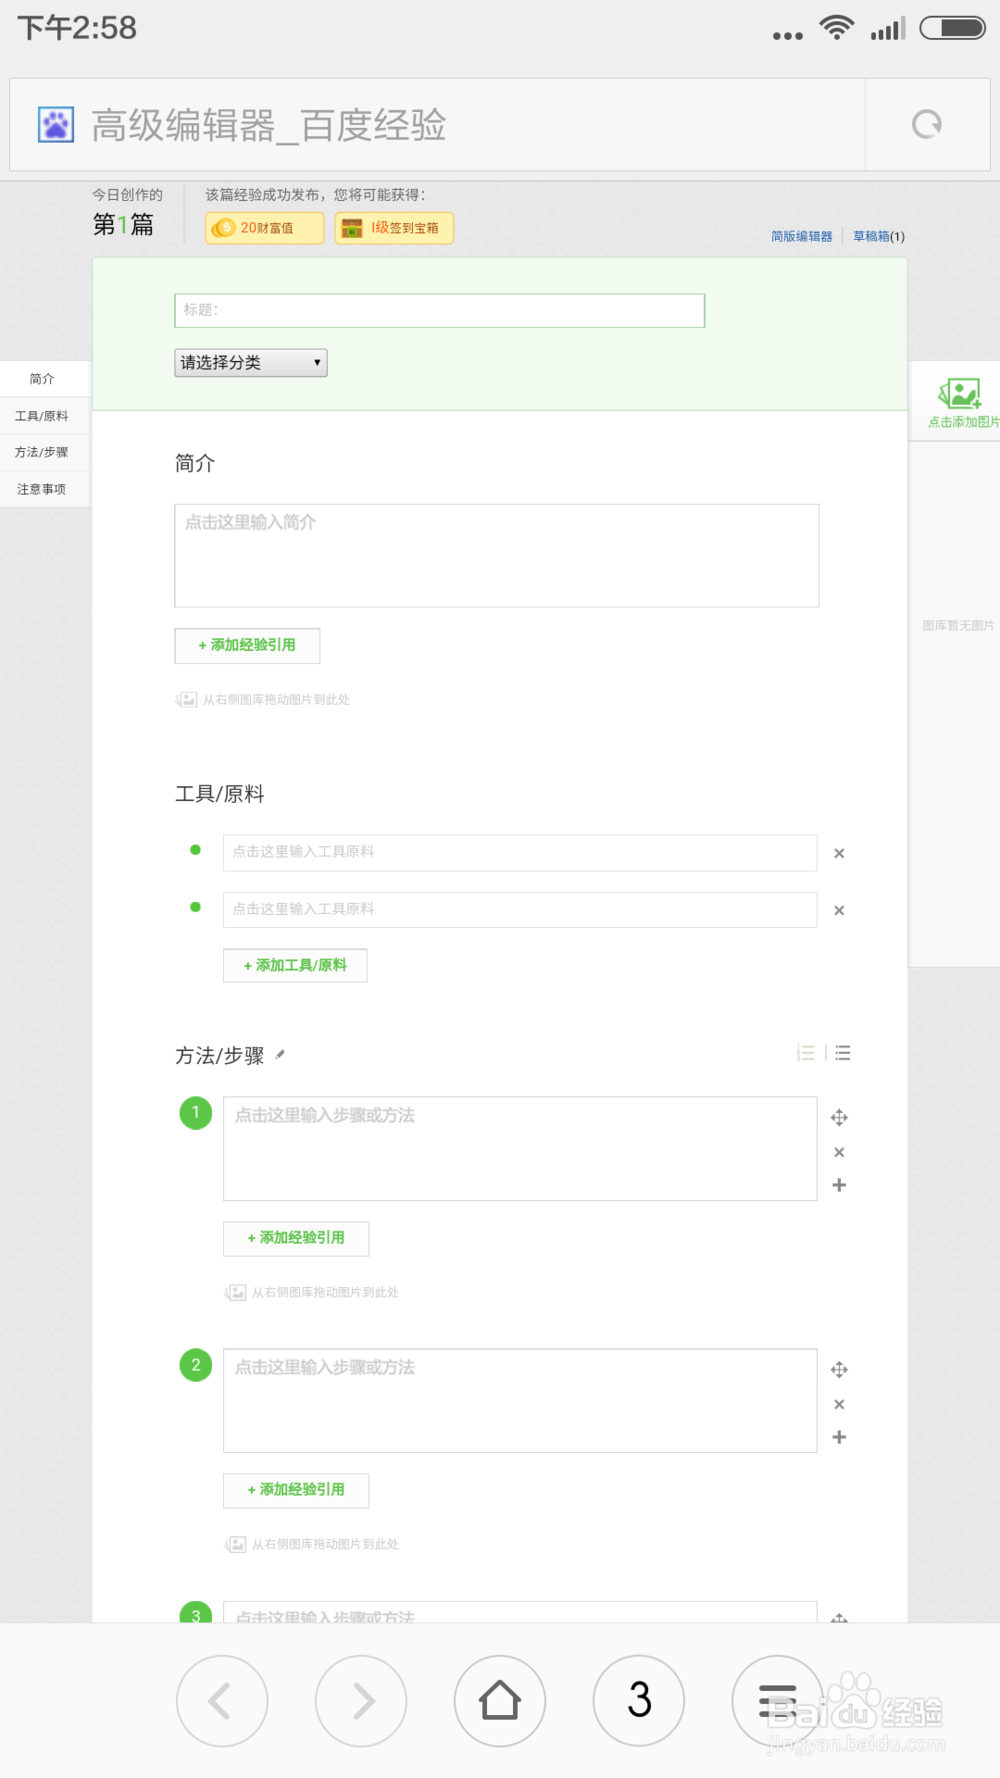Insert a step after step 2 using plus

pos(839,1437)
